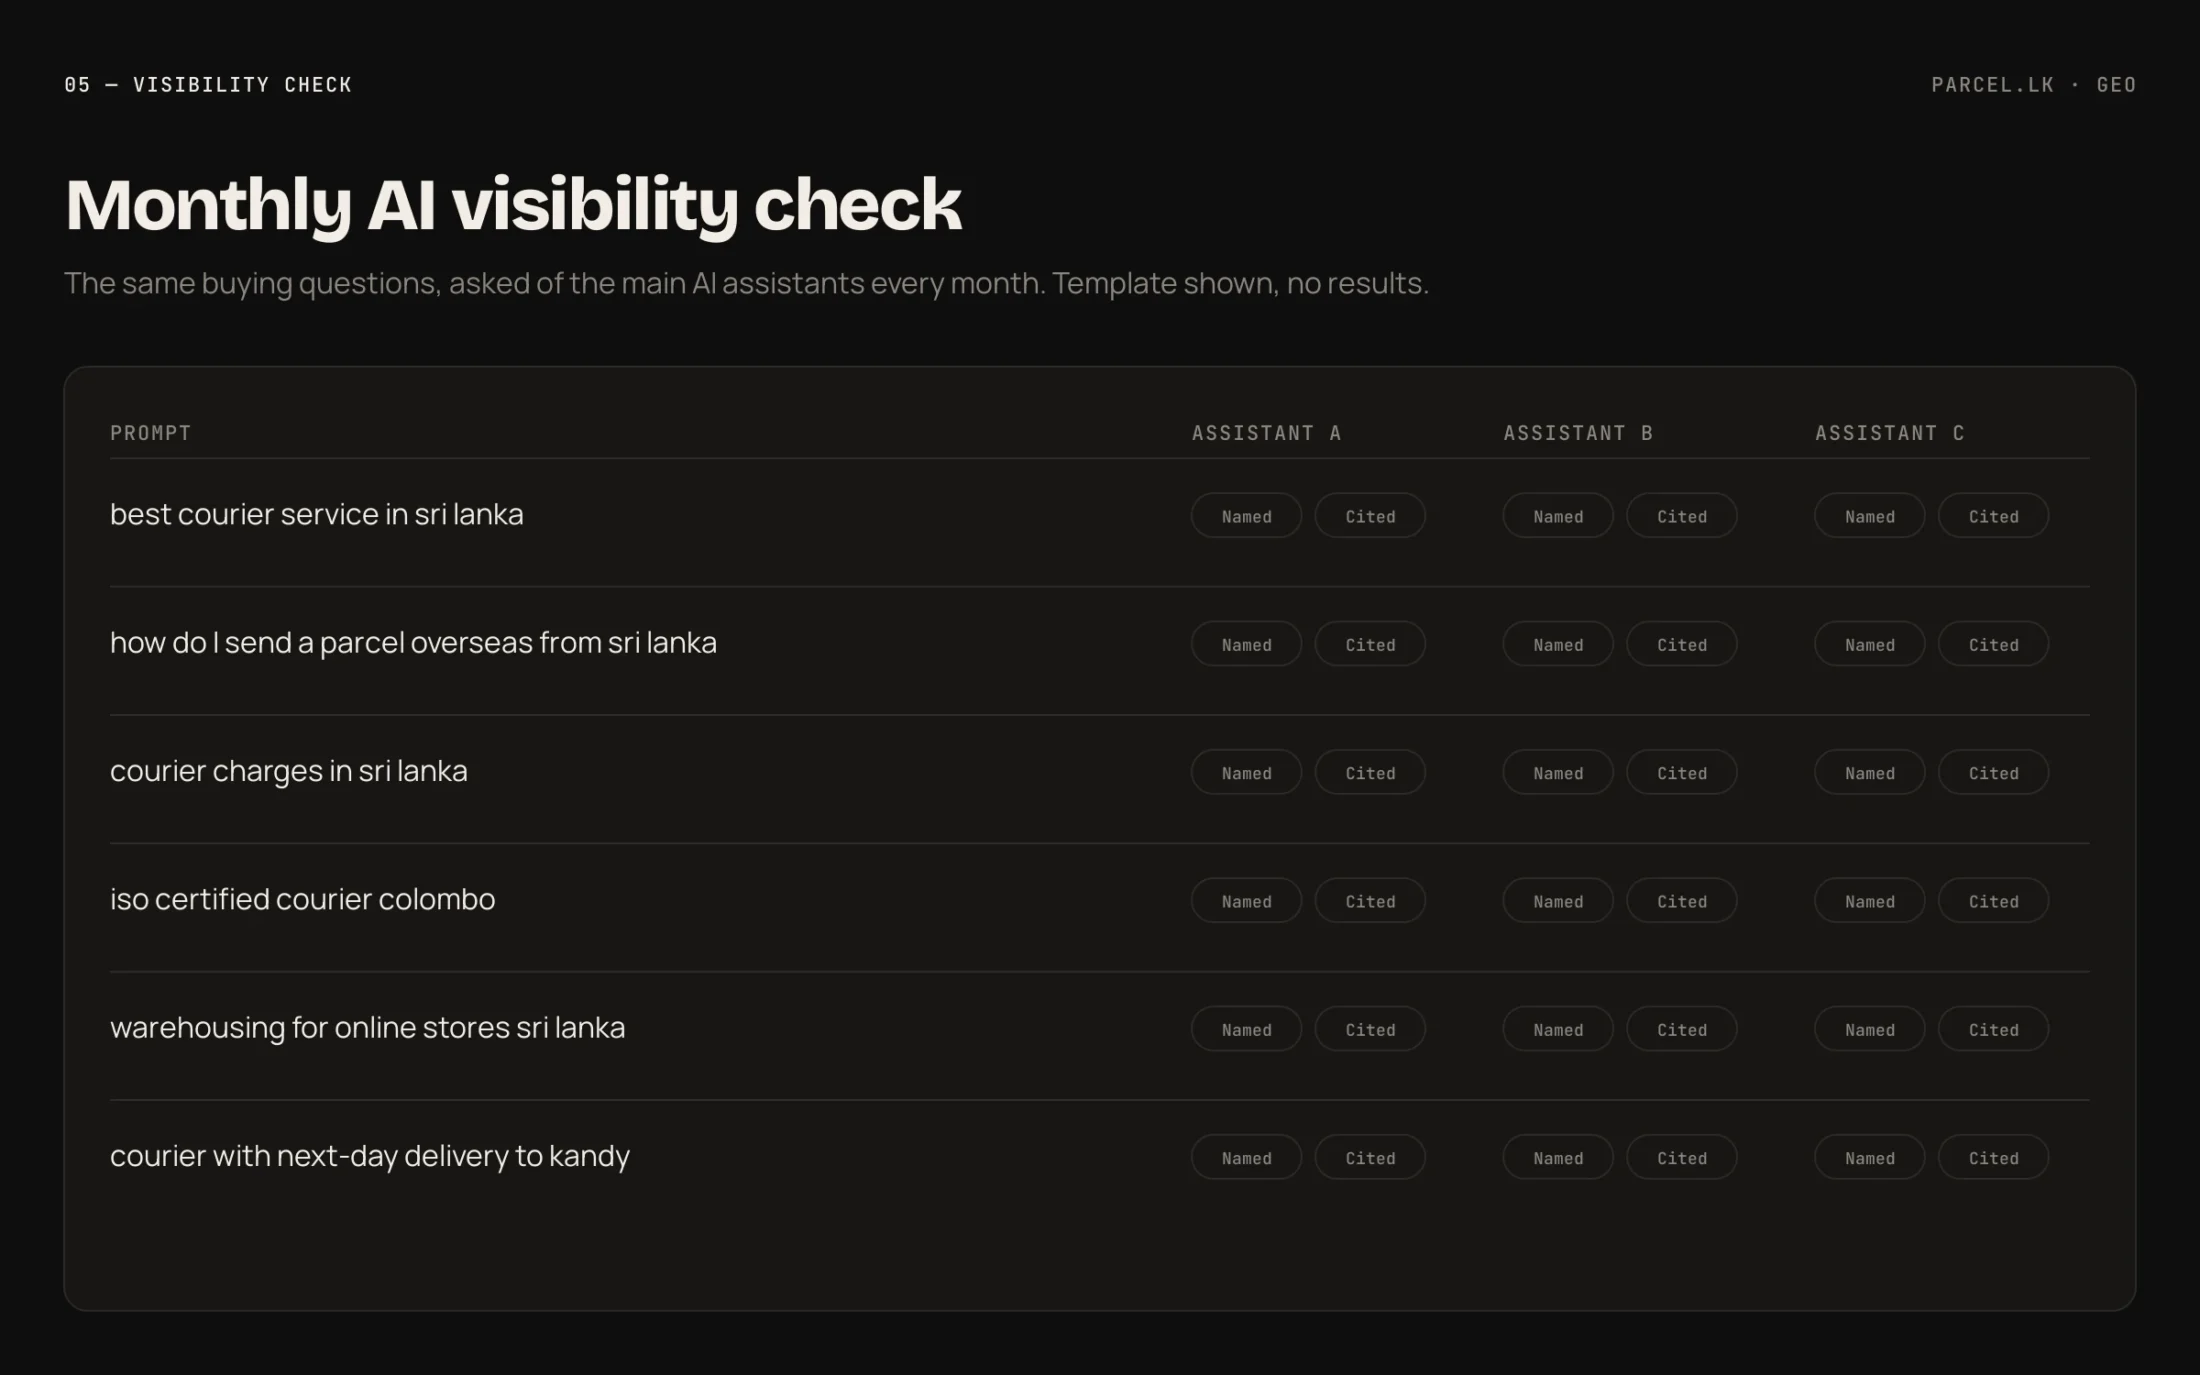Toggle Cited for Assistant A on courier charges row

[x=1370, y=772]
